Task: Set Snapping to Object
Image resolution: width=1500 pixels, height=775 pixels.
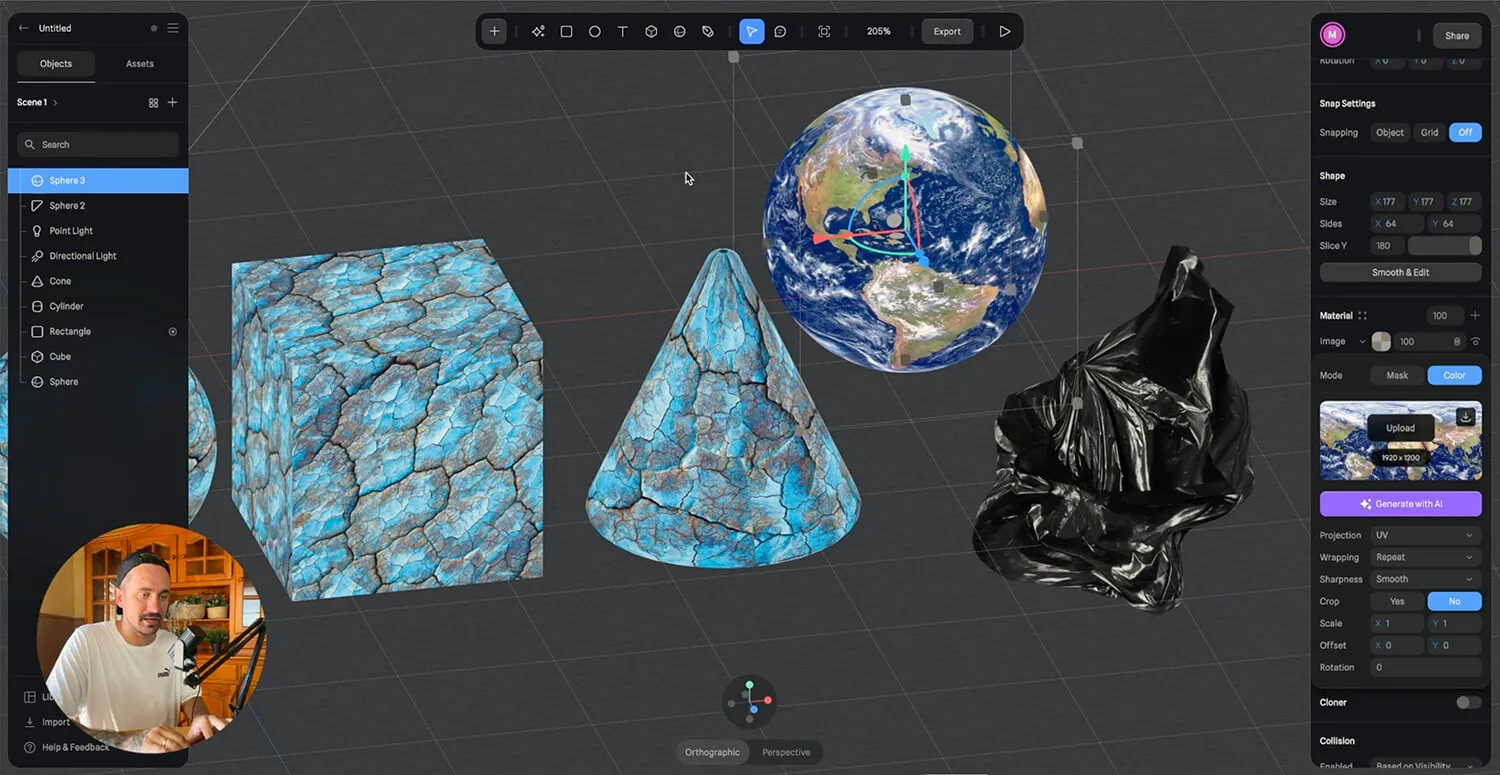Action: (1390, 132)
